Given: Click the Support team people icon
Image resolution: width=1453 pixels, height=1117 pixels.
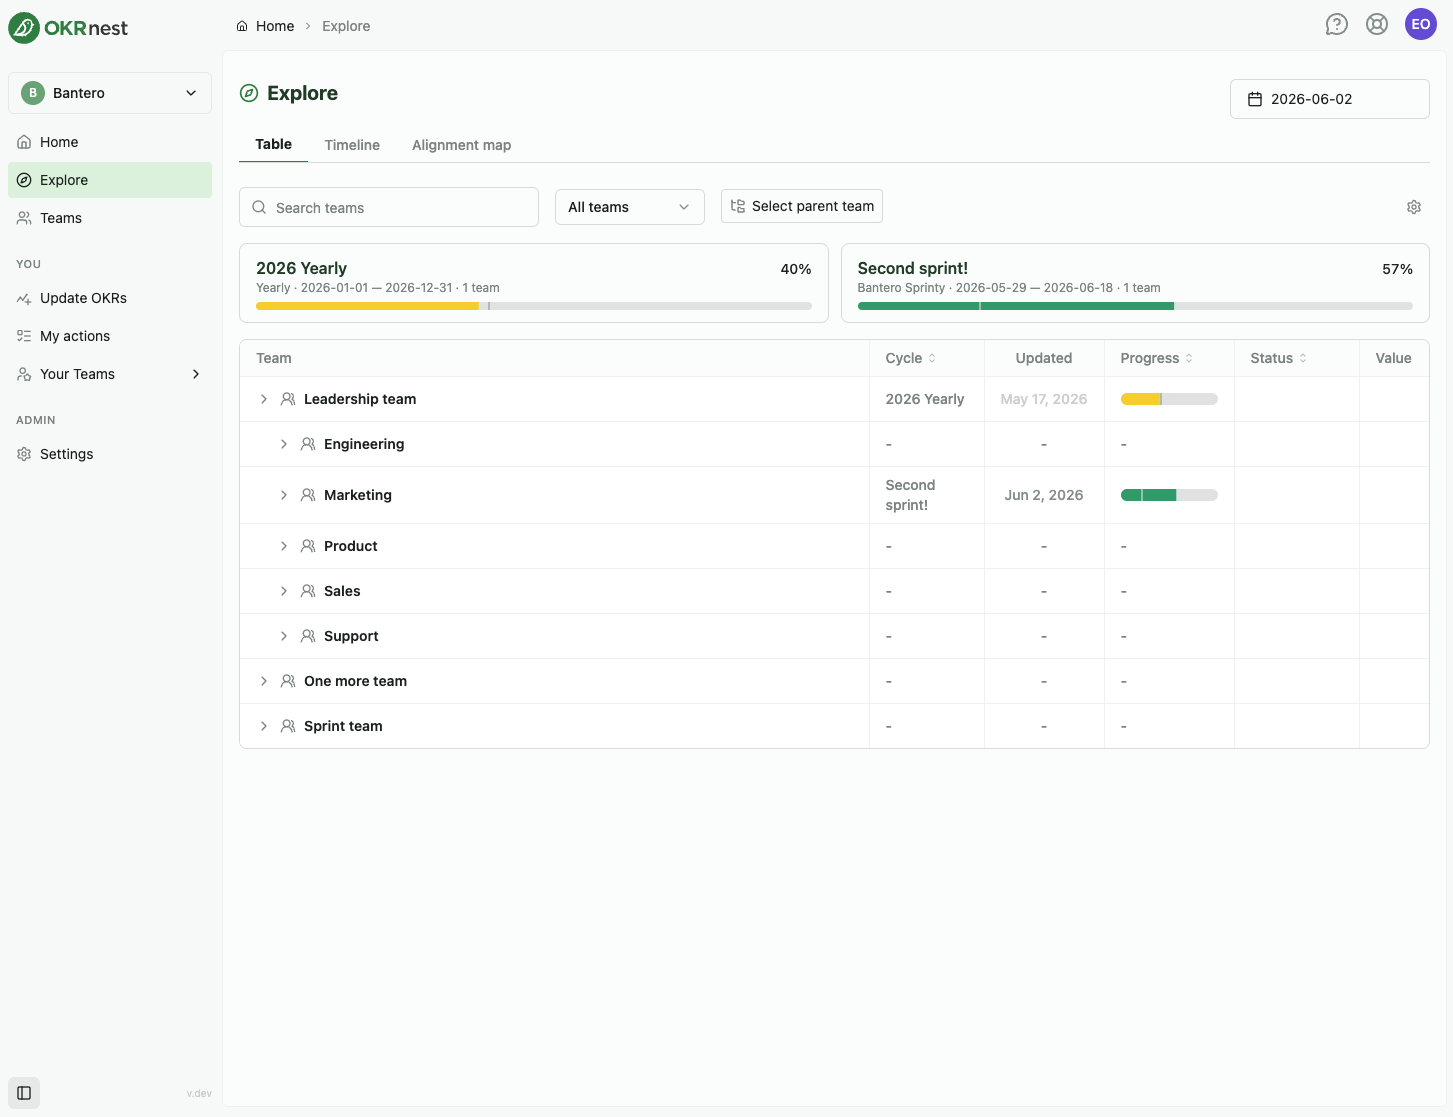Looking at the screenshot, I should 308,636.
